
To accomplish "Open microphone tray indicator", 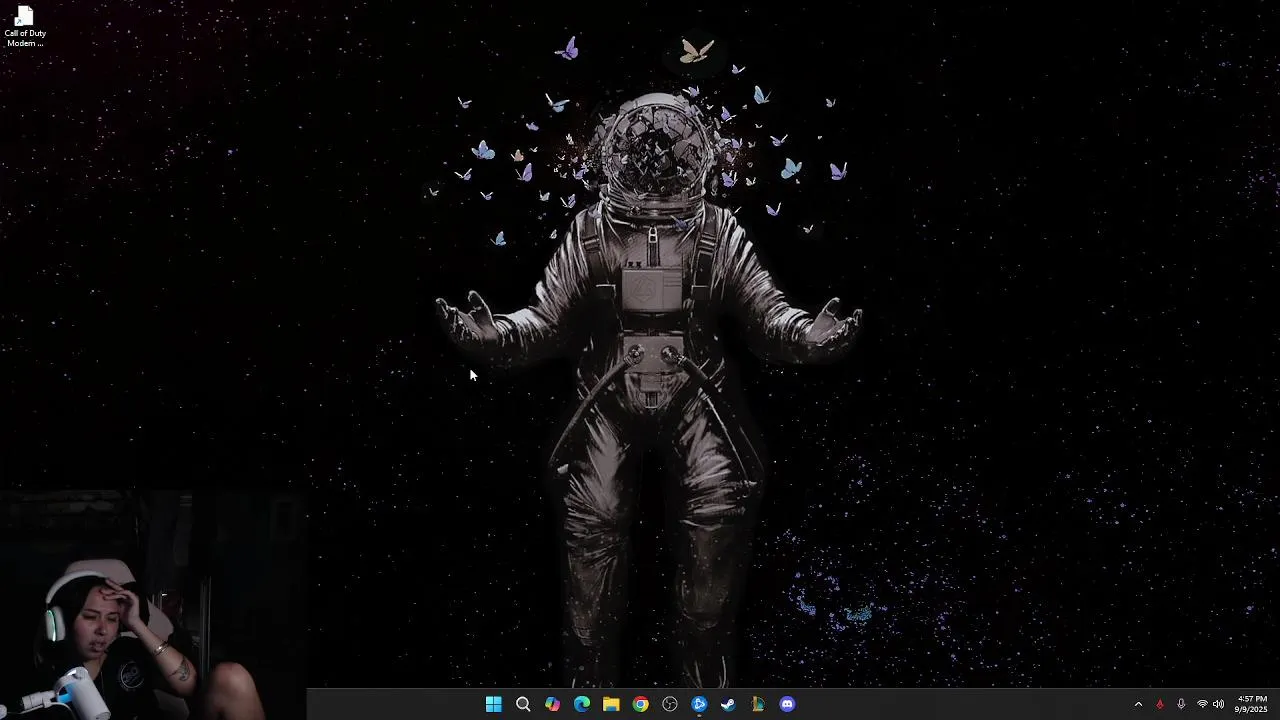I will [x=1181, y=704].
